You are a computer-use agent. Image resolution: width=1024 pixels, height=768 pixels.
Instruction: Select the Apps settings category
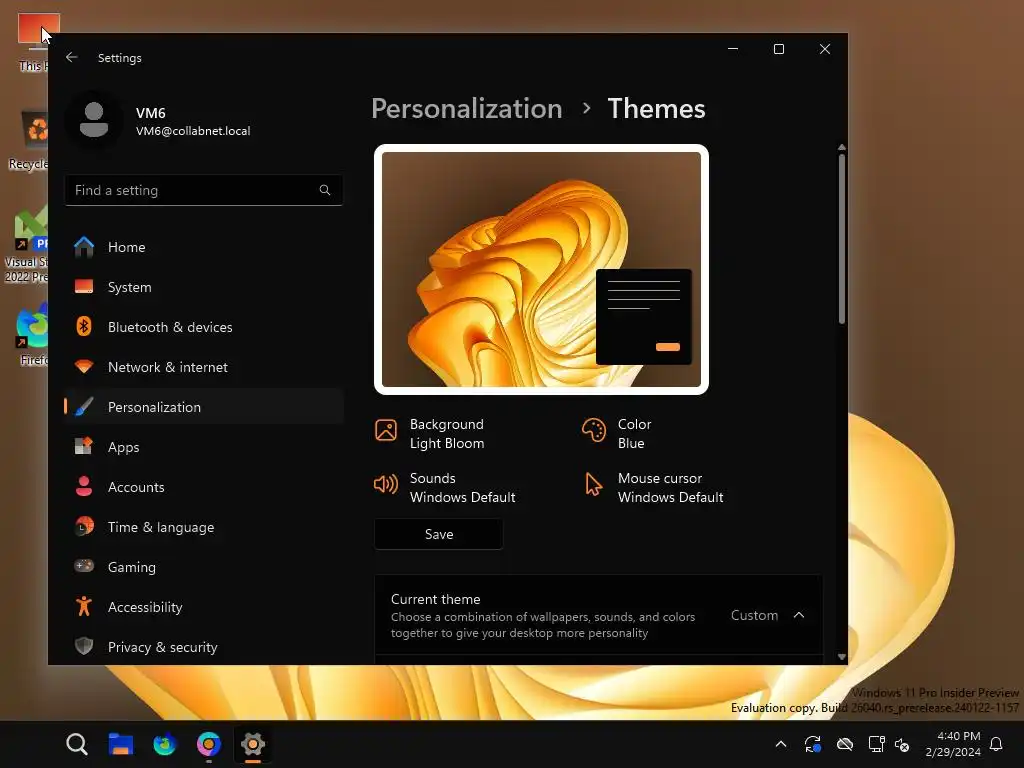point(204,447)
